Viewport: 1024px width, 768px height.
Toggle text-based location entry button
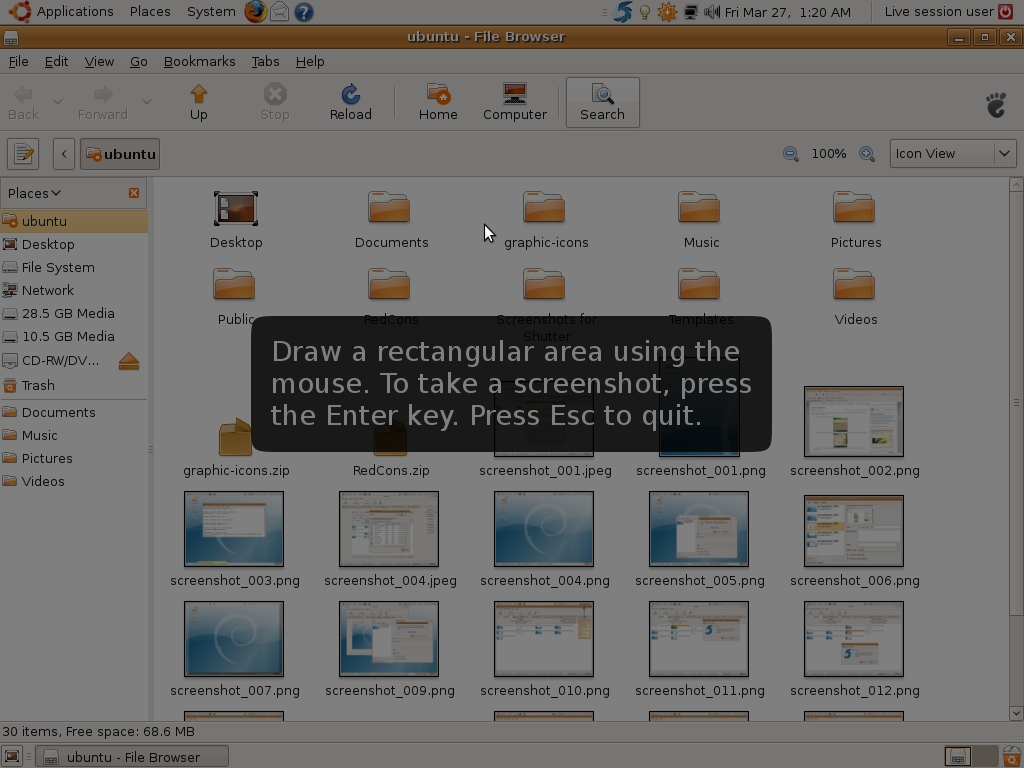[x=24, y=154]
